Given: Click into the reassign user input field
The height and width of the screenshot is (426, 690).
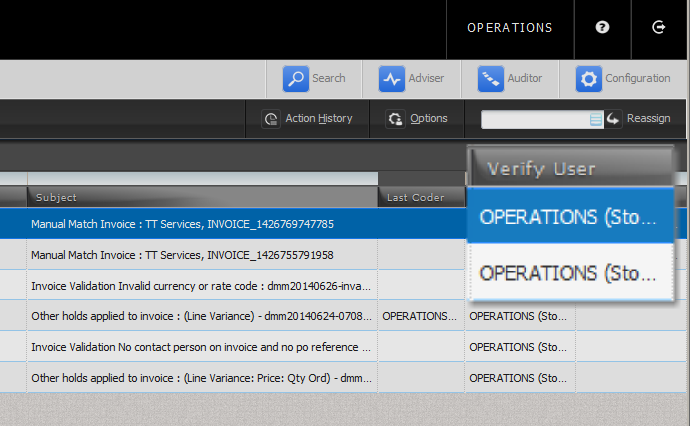Looking at the screenshot, I should click(535, 119).
